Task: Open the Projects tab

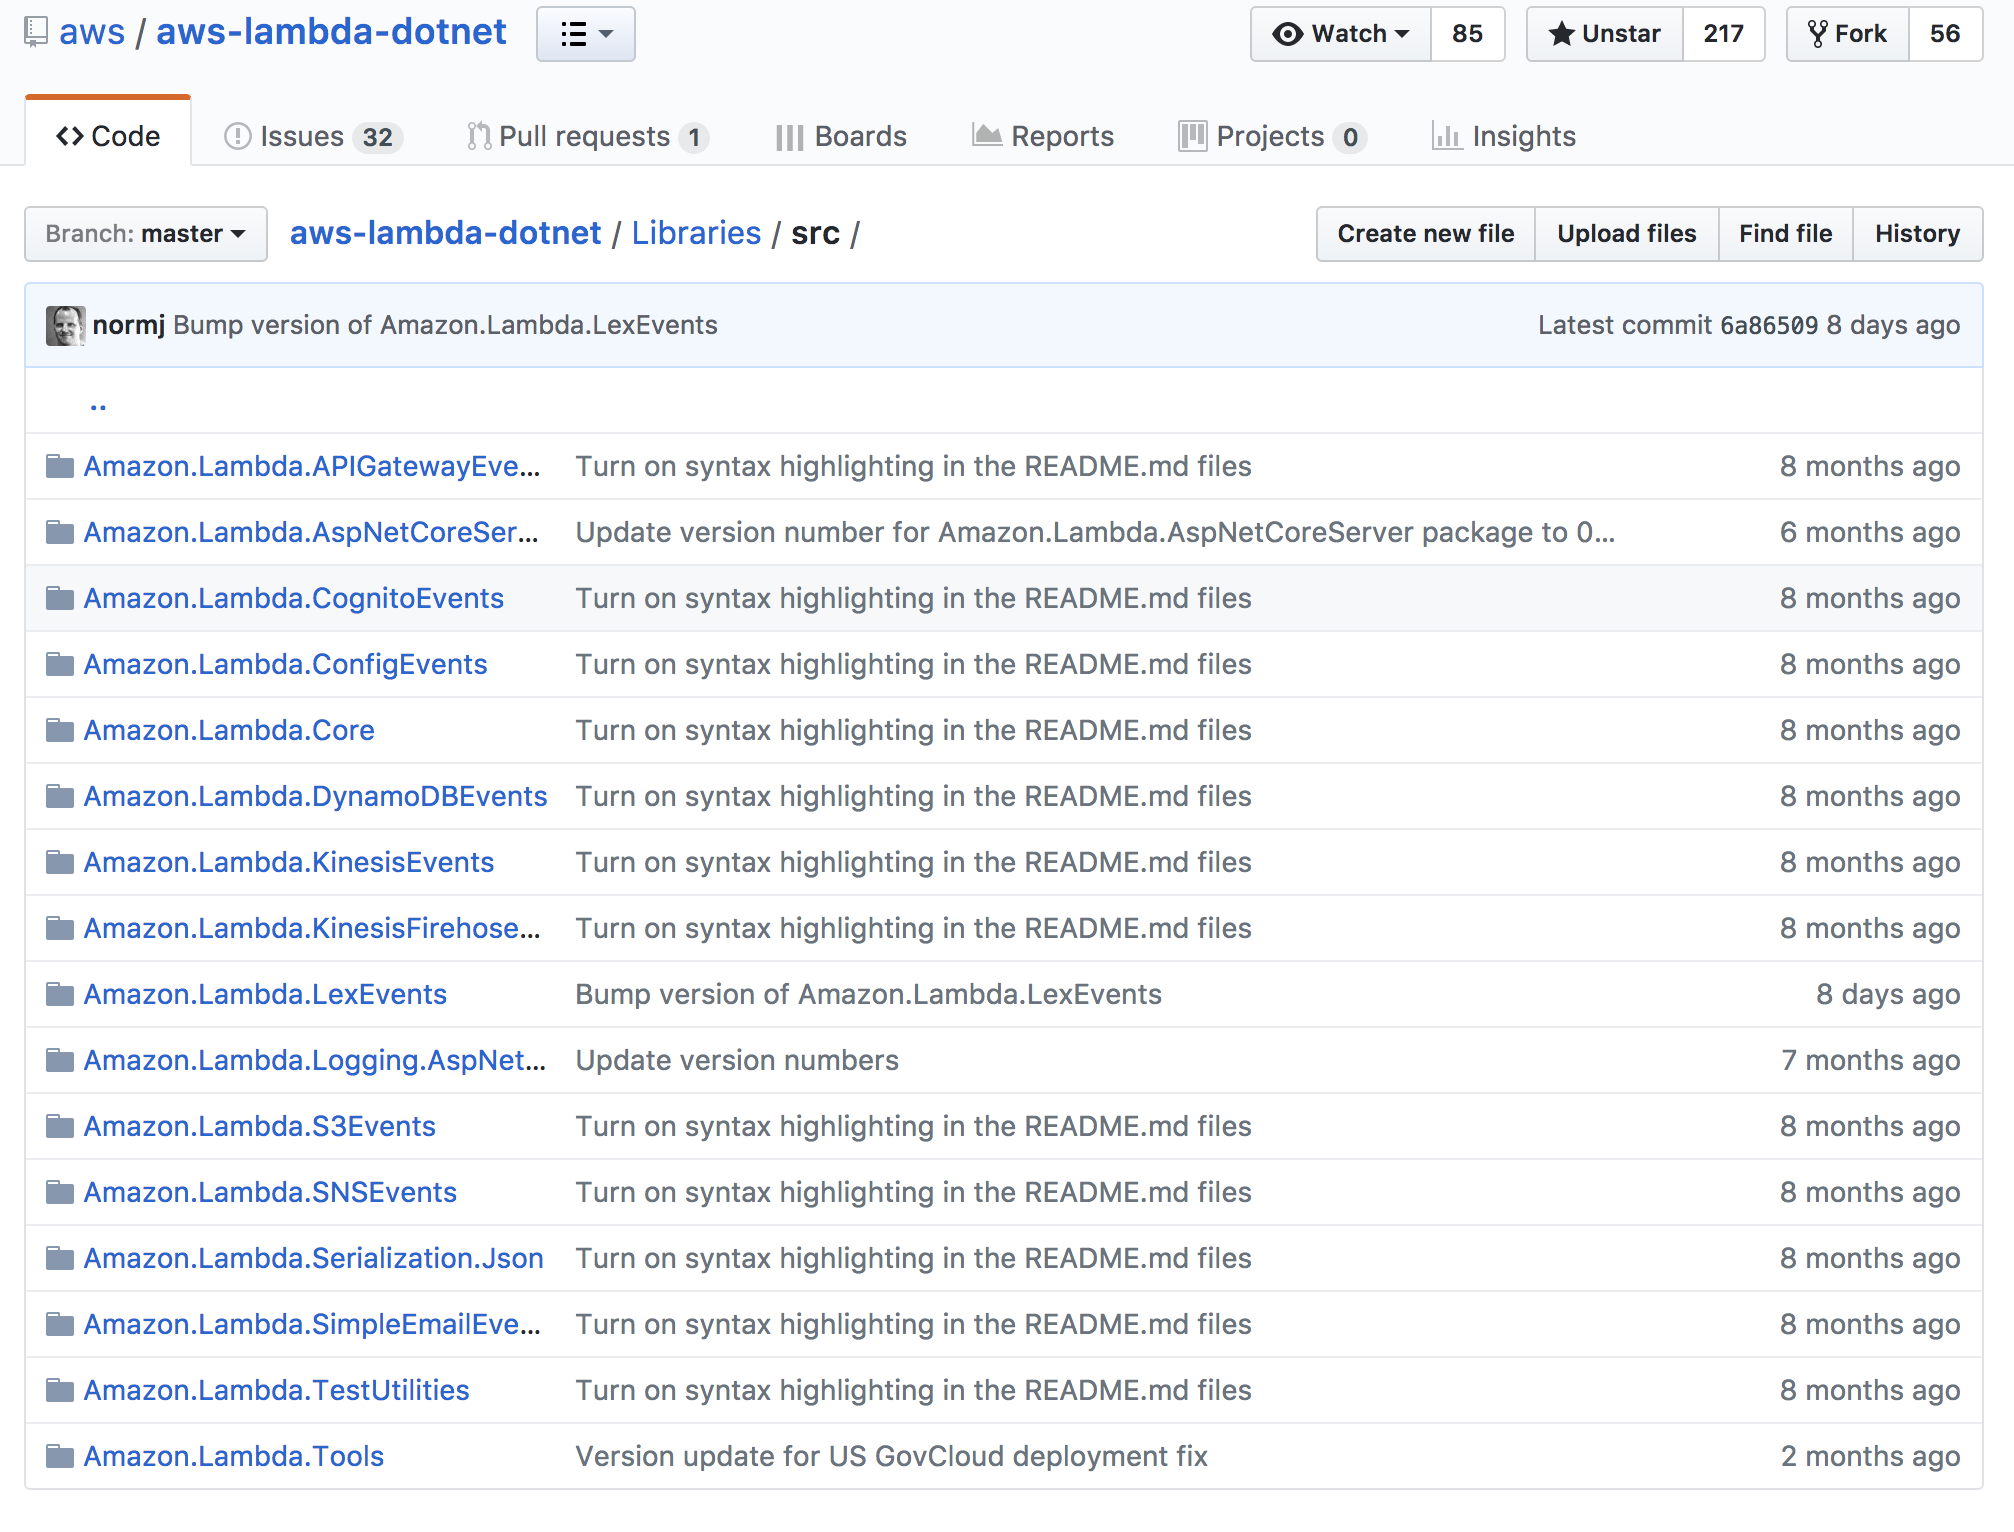Action: tap(1273, 136)
